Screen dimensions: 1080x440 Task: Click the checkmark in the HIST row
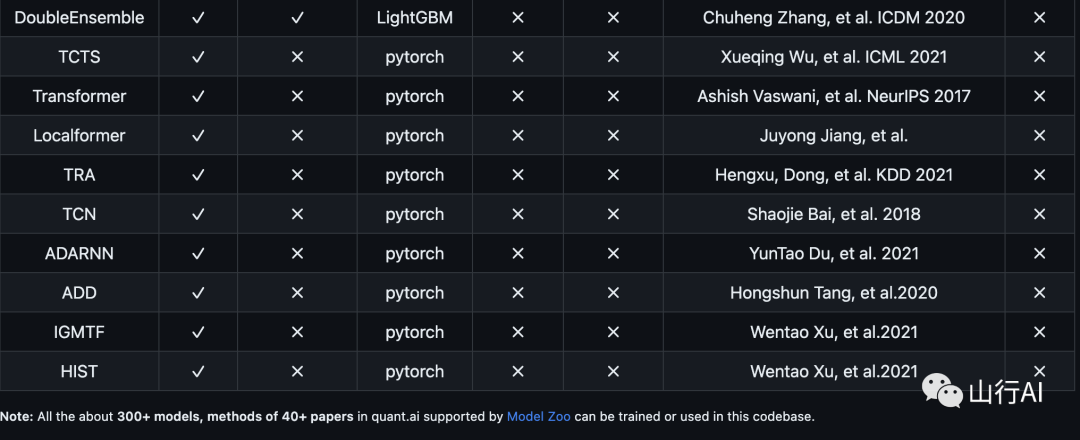tap(198, 372)
